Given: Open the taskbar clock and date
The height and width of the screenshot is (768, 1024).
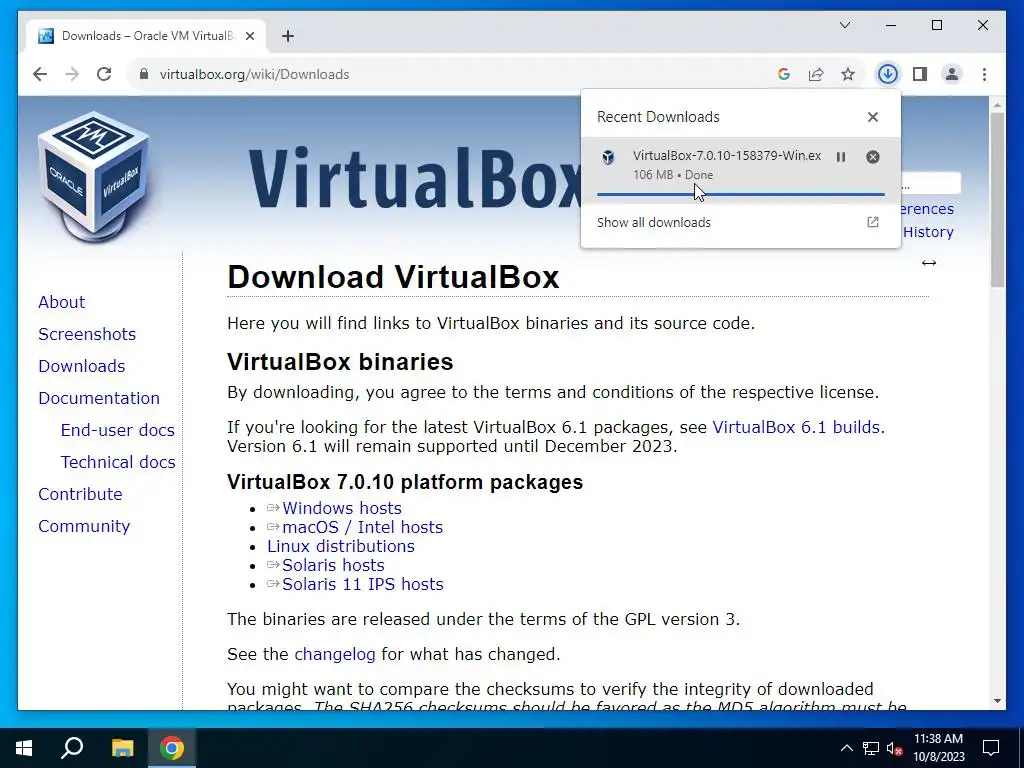Looking at the screenshot, I should coord(938,748).
